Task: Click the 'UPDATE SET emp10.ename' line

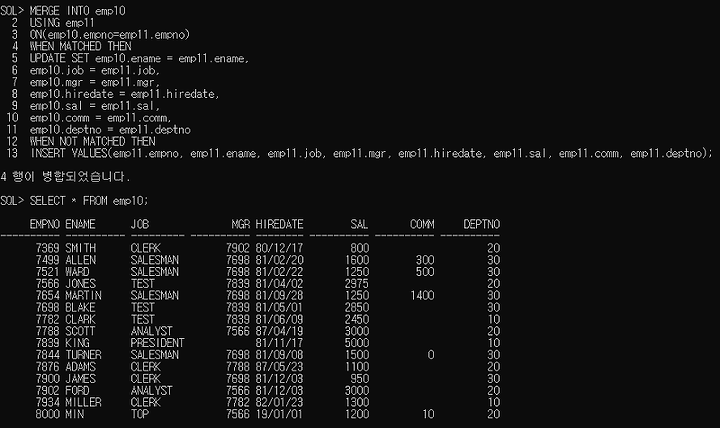Action: [x=139, y=58]
